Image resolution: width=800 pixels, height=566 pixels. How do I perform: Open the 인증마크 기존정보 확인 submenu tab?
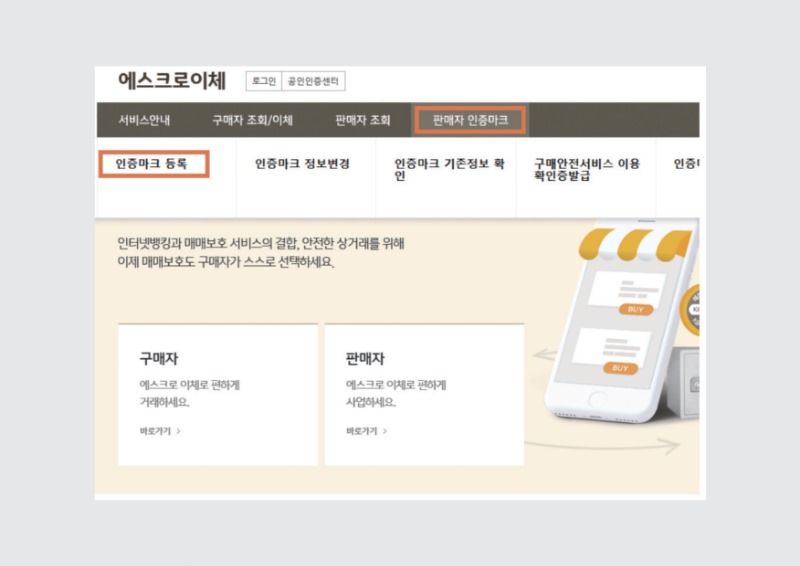pyautogui.click(x=448, y=170)
